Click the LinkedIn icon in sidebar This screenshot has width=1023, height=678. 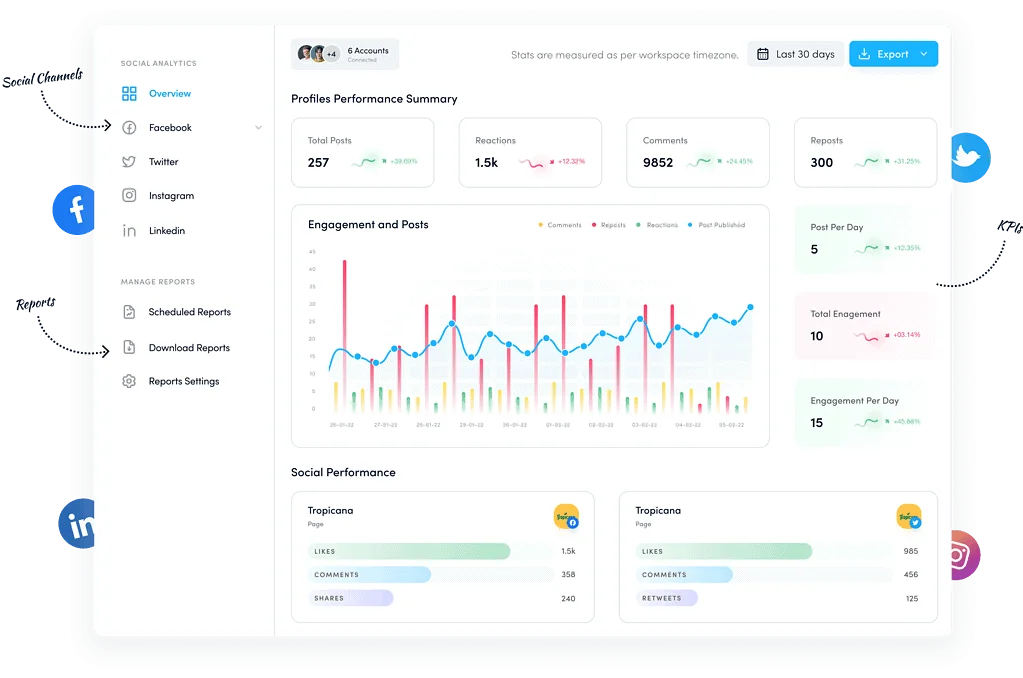tap(129, 231)
